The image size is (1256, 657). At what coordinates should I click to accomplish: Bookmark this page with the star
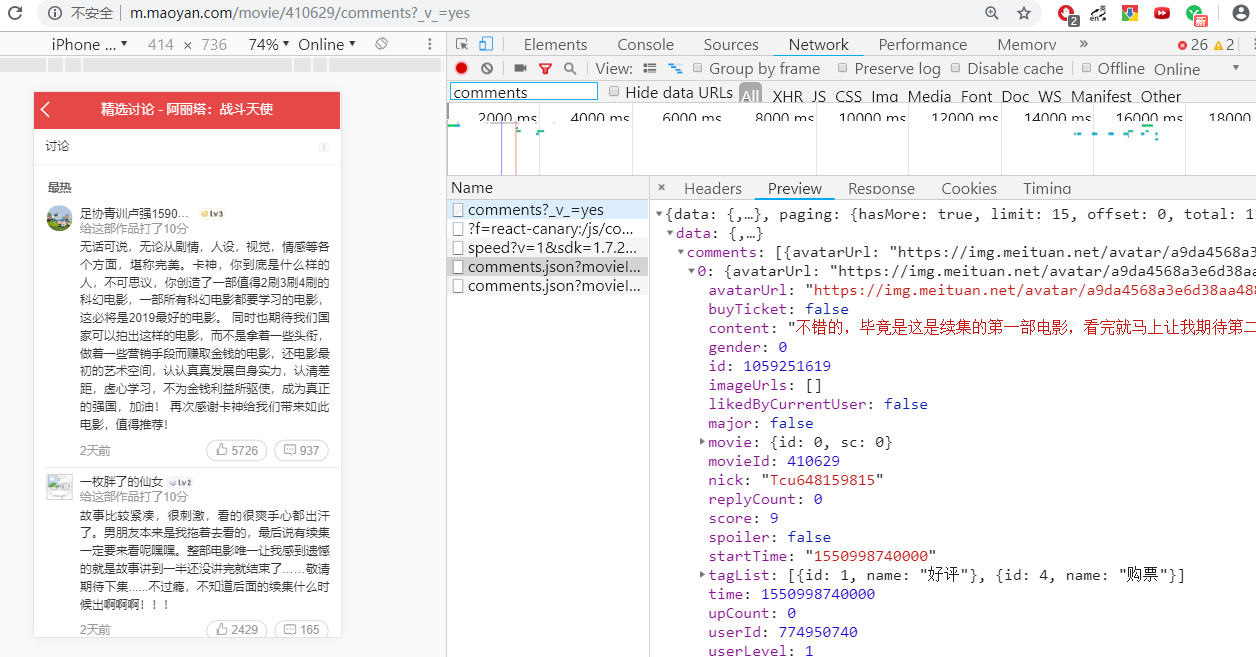pos(1024,13)
